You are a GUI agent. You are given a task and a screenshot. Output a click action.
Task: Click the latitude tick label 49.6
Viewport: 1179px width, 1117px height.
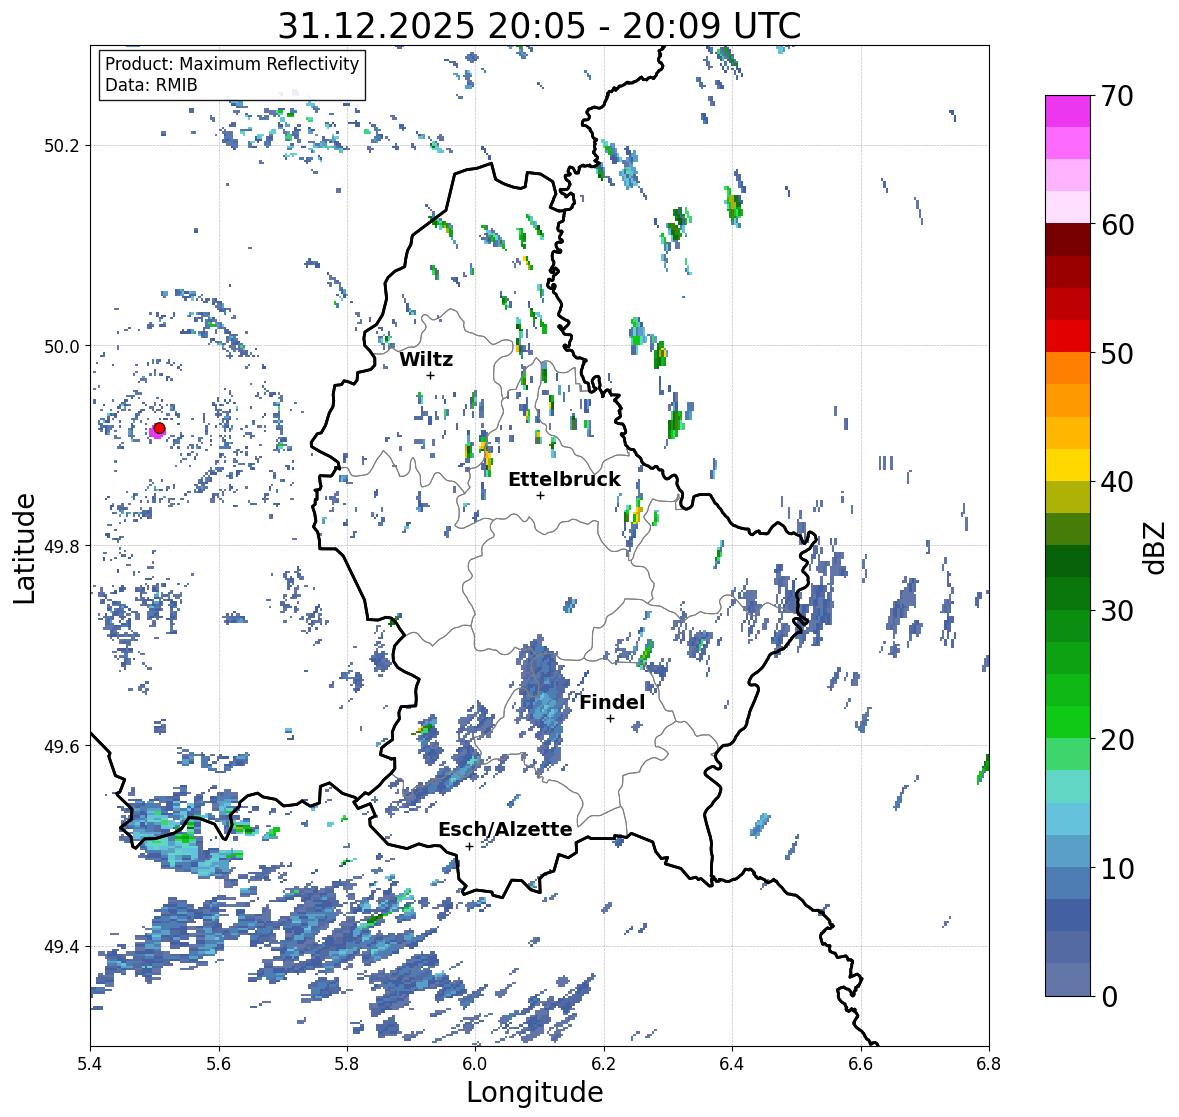click(x=62, y=746)
